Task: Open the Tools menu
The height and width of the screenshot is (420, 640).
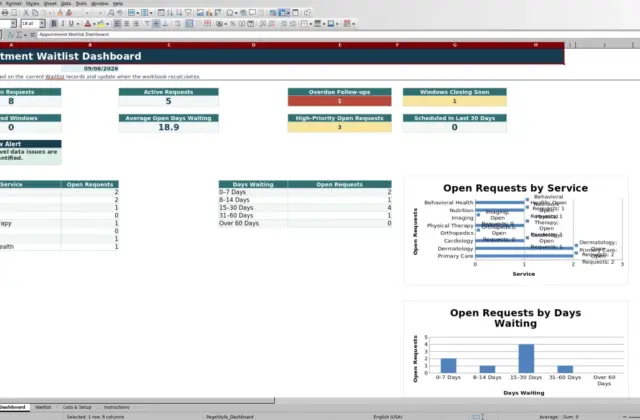Action: (81, 3)
